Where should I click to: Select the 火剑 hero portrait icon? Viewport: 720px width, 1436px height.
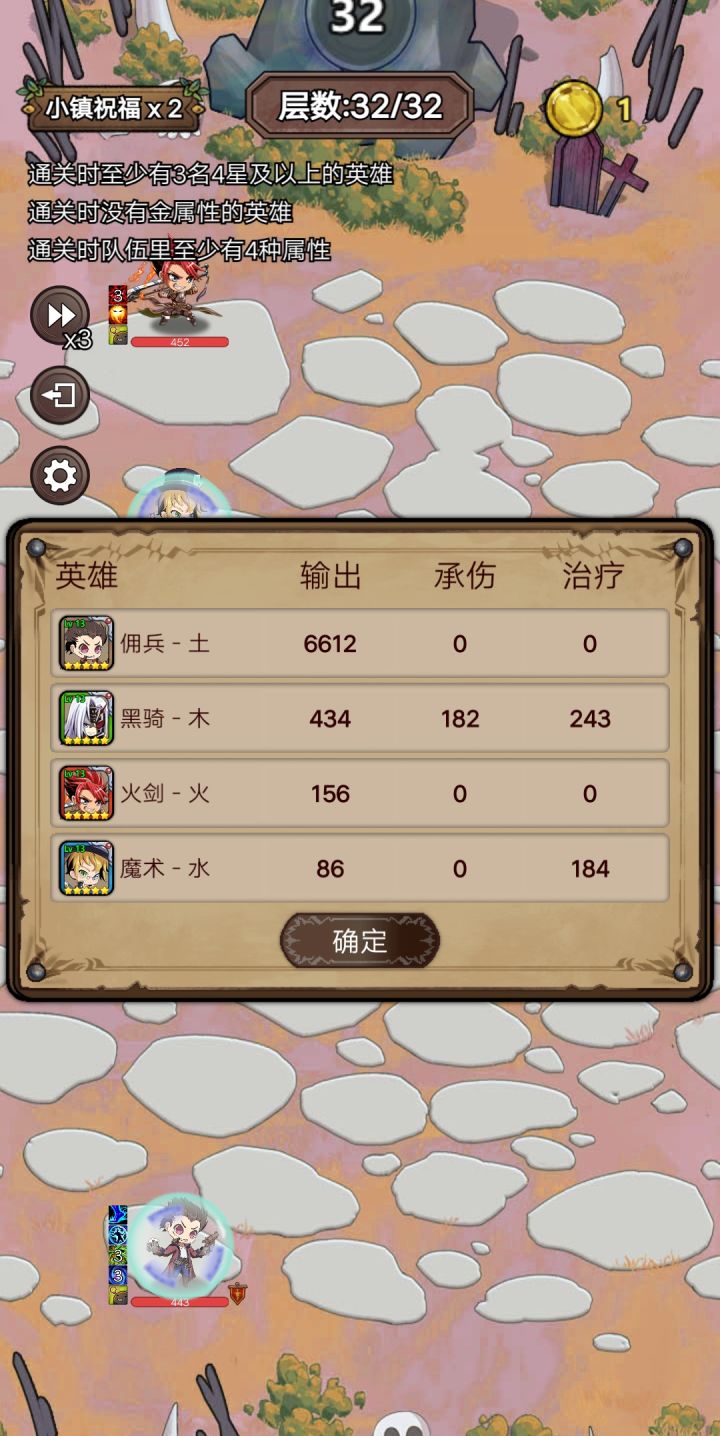tap(87, 793)
